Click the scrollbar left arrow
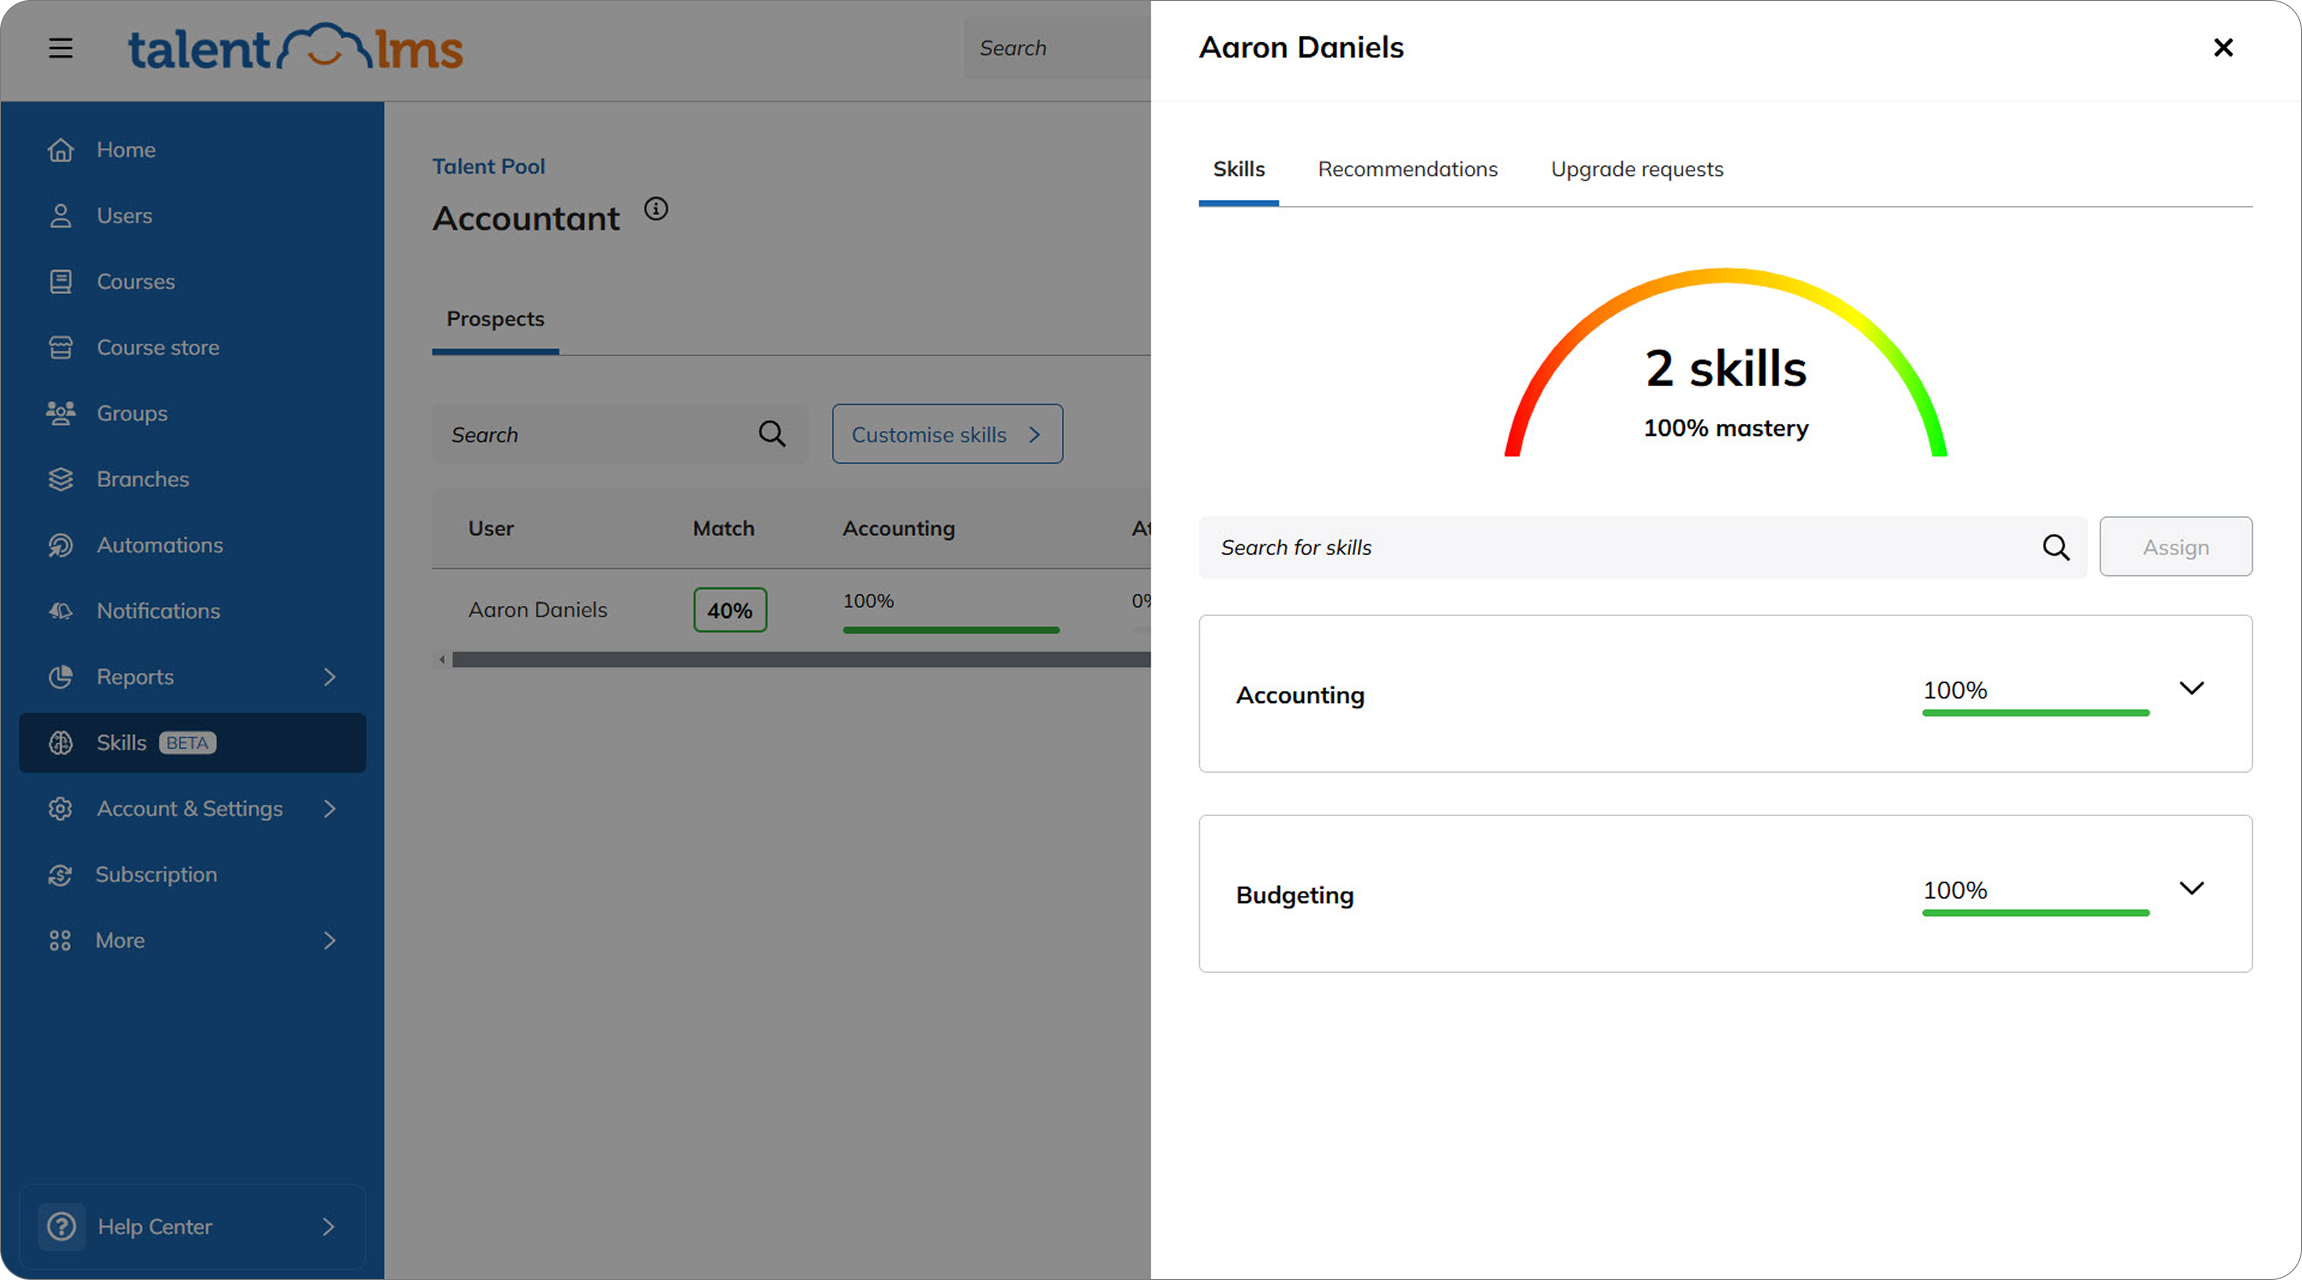Screen dimensions: 2302x1280 click(442, 660)
